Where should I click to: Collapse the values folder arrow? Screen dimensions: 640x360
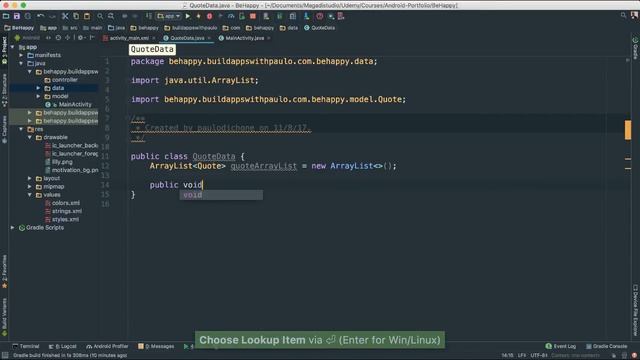[x=30, y=195]
